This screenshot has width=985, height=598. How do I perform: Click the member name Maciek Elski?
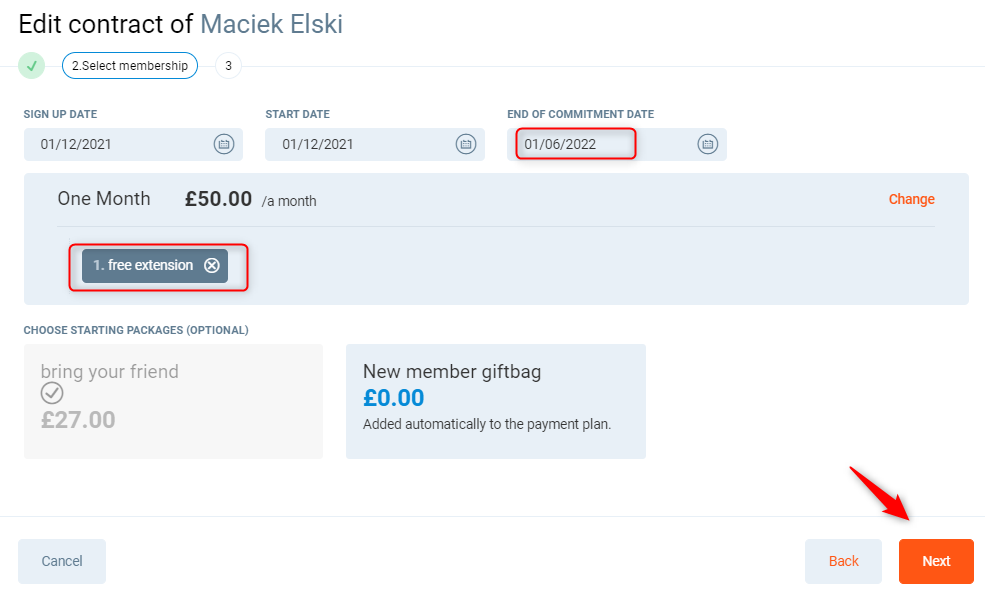pyautogui.click(x=271, y=24)
